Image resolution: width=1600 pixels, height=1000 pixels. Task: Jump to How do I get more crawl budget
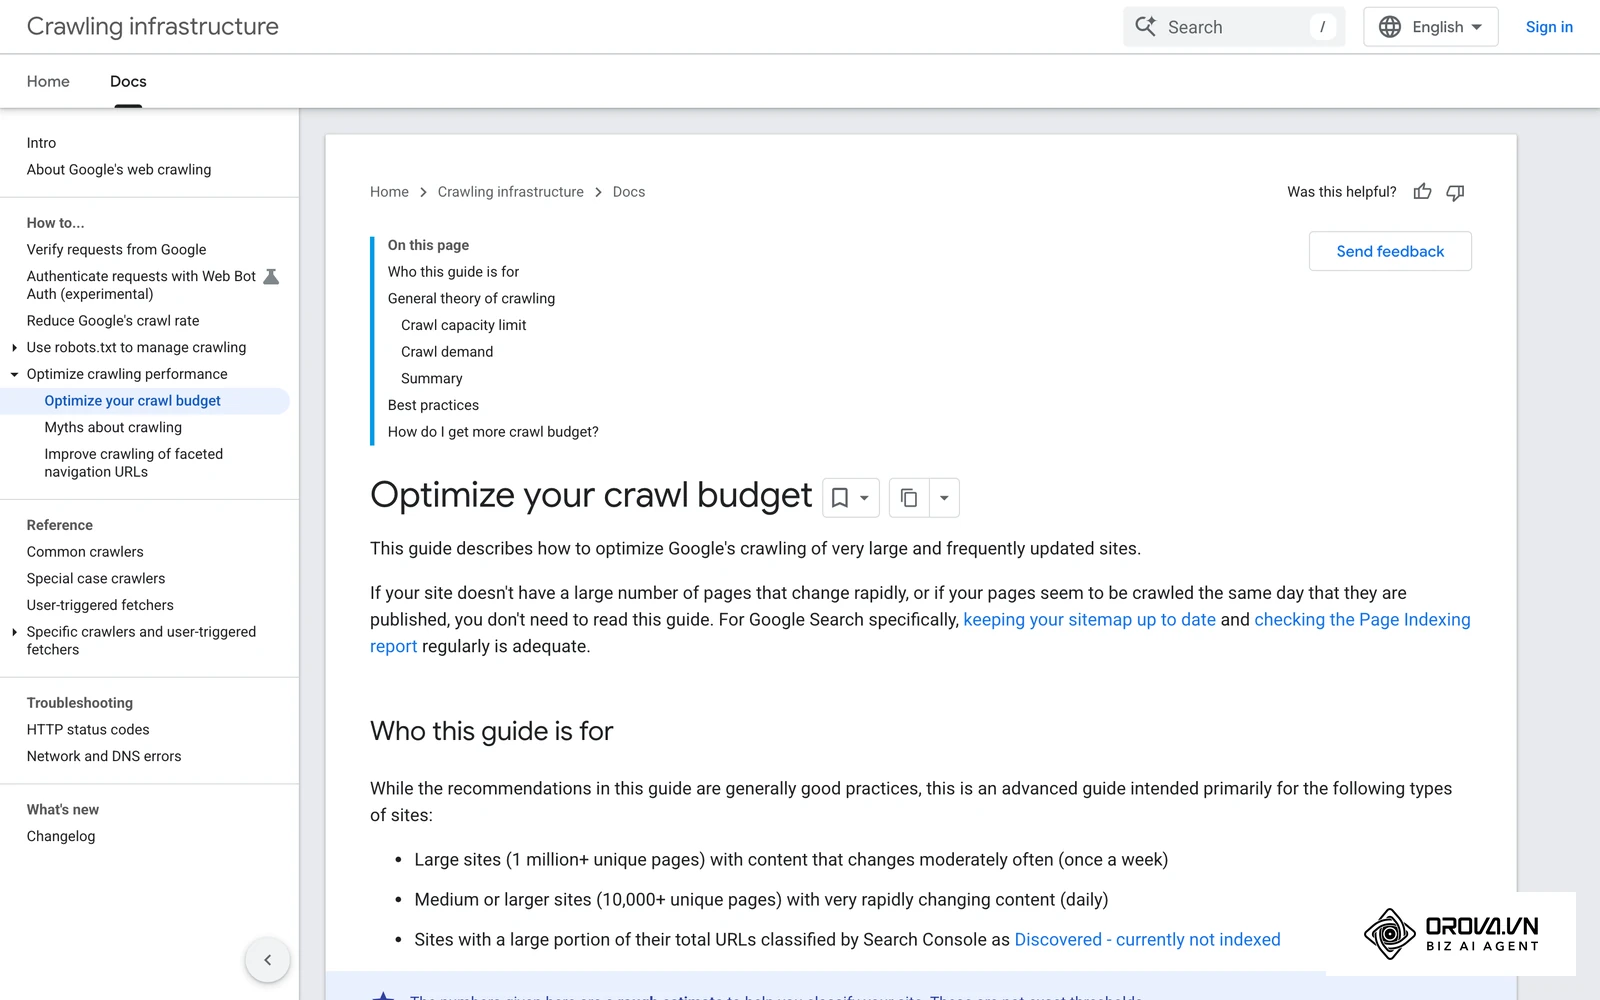coord(493,432)
